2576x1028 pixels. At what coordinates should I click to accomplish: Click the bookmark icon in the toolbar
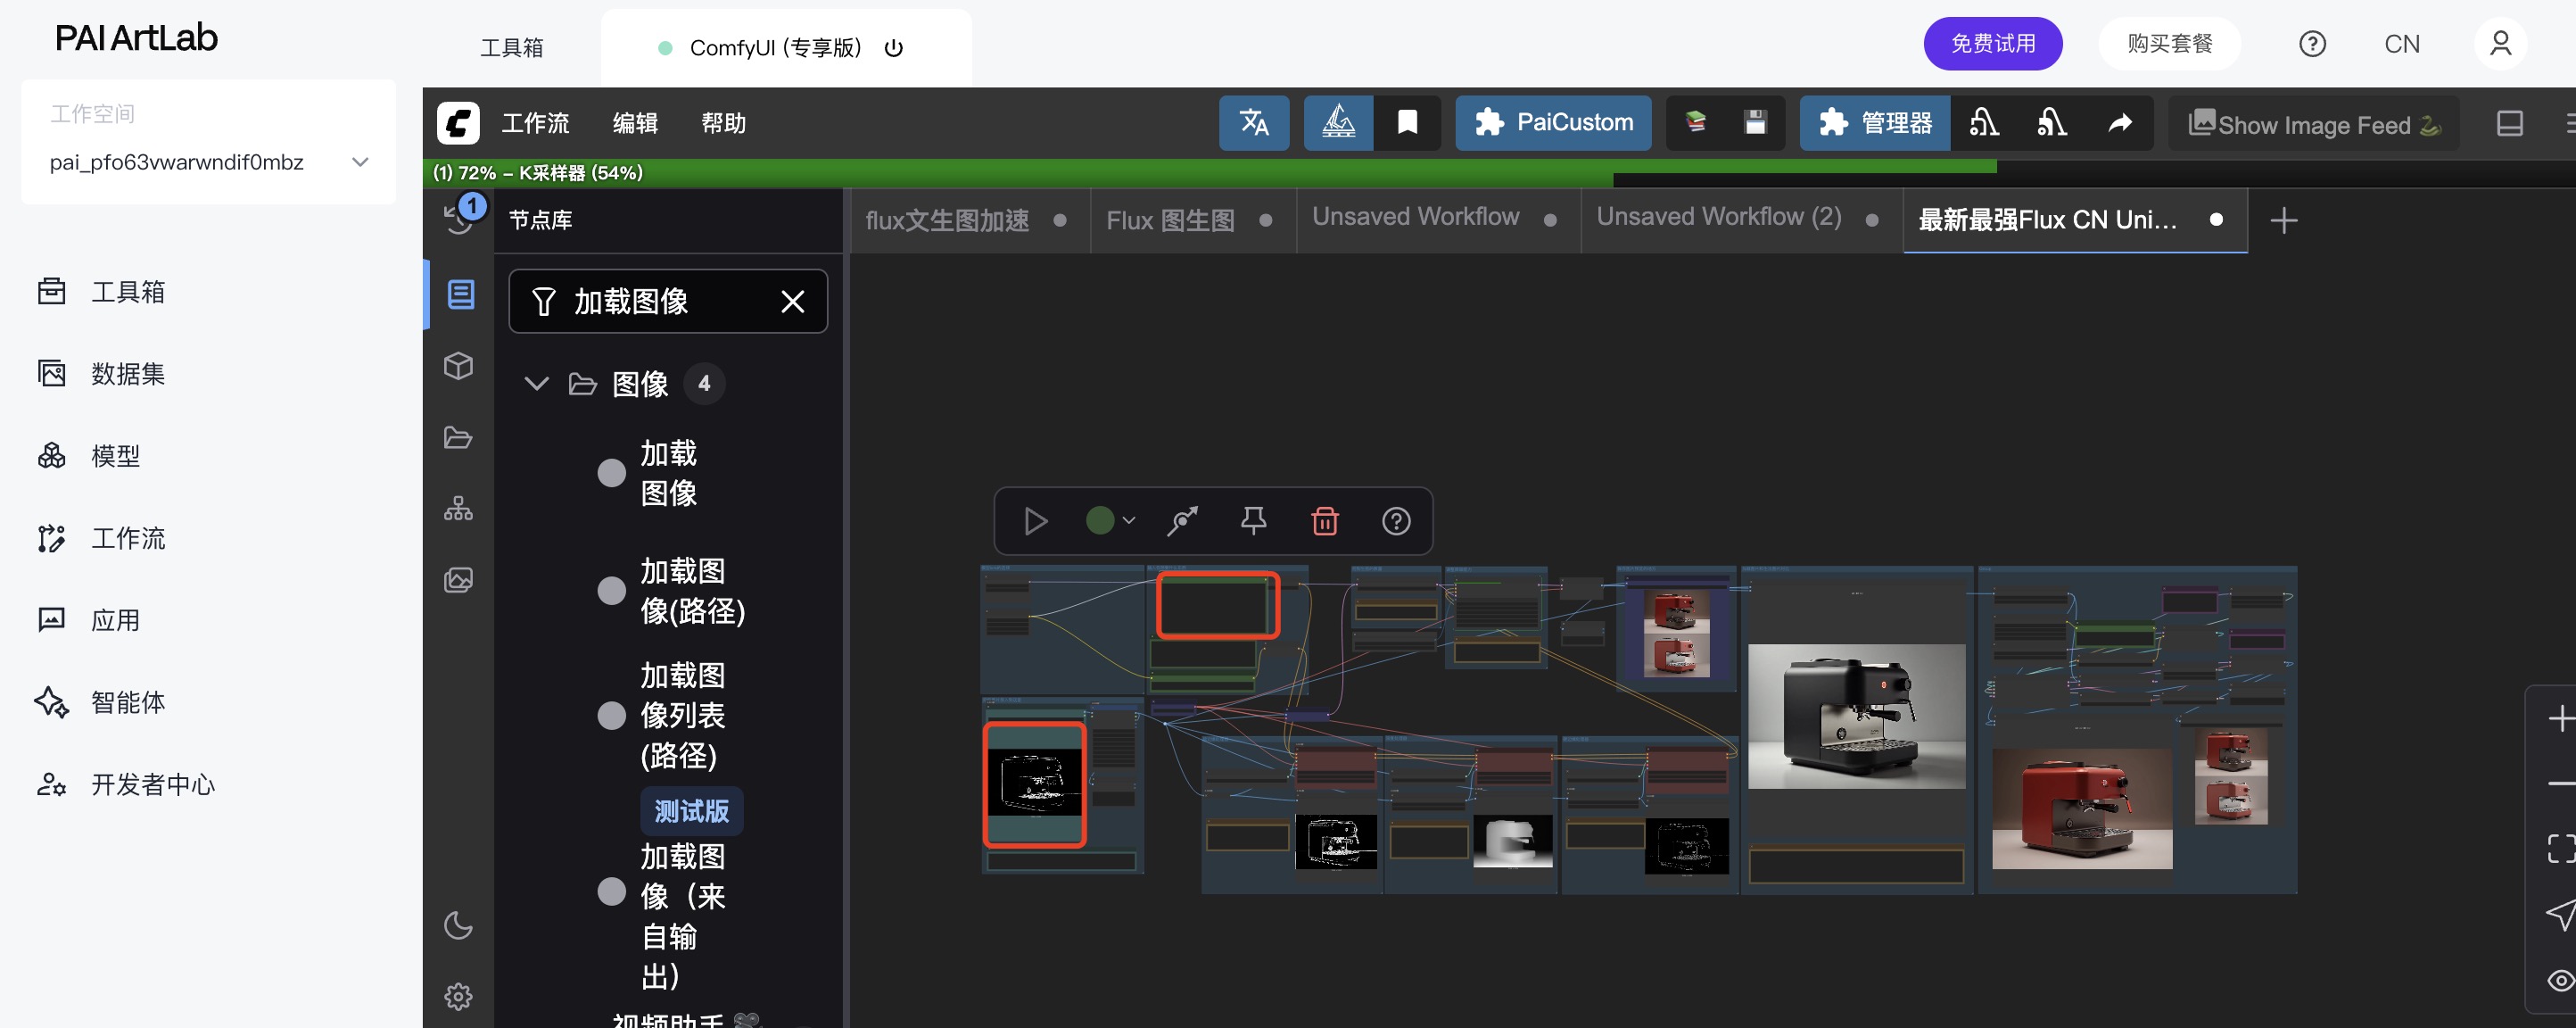pos(1406,123)
